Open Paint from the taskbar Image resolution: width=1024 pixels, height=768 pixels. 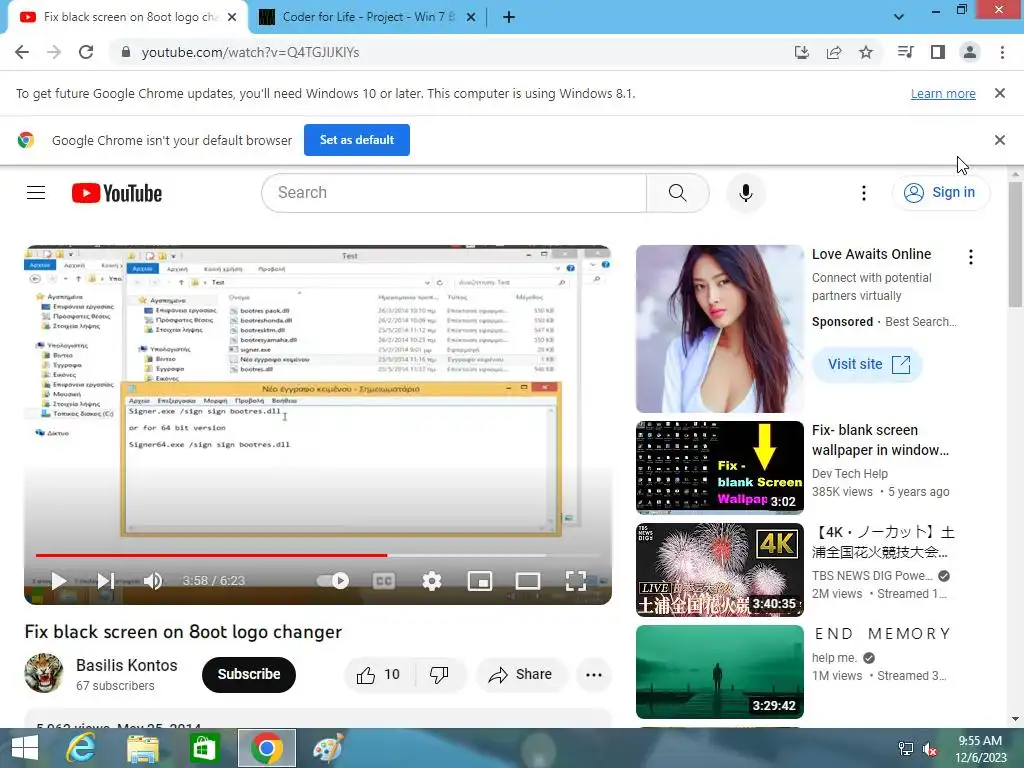click(328, 748)
